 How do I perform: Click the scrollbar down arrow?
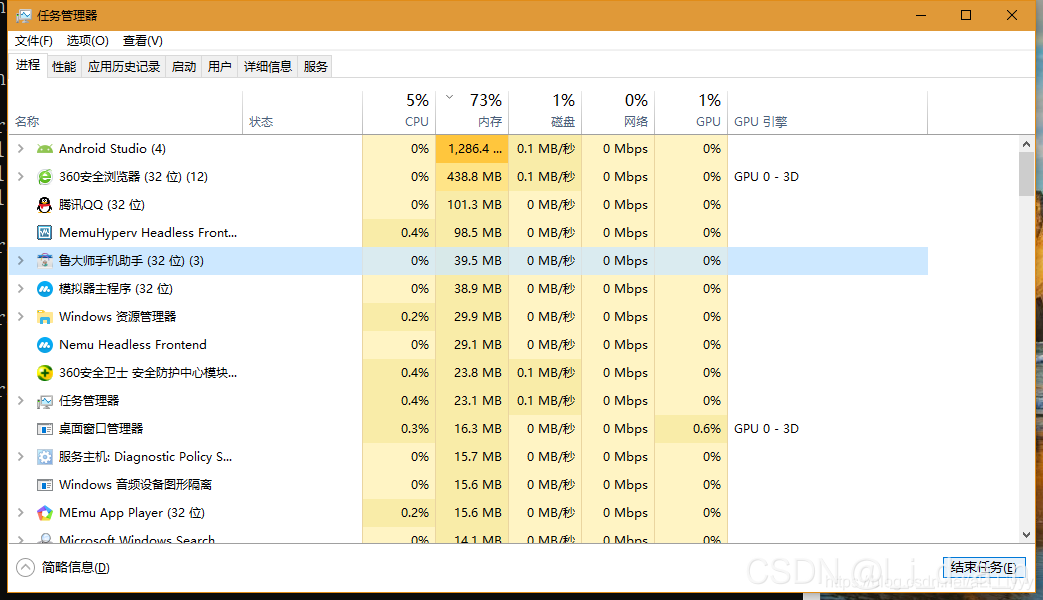pos(1026,535)
